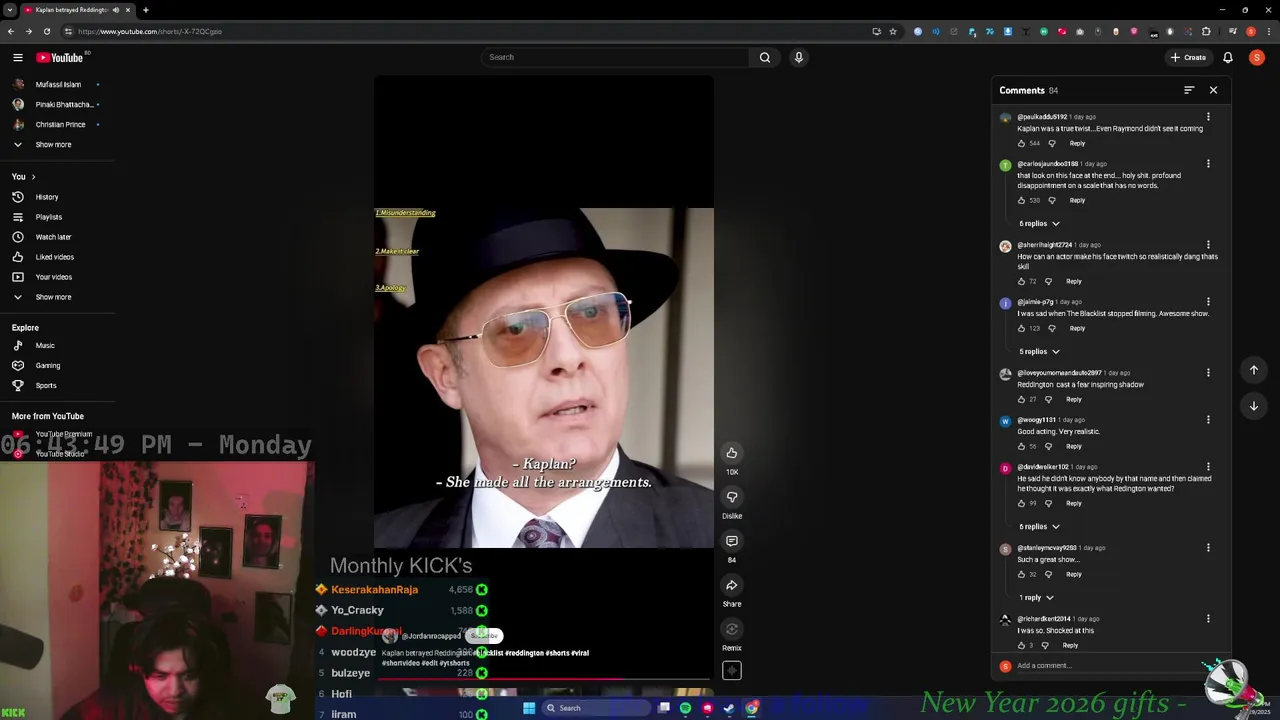
Task: Reply to @paulkaddu5192 comment
Action: (x=1077, y=143)
